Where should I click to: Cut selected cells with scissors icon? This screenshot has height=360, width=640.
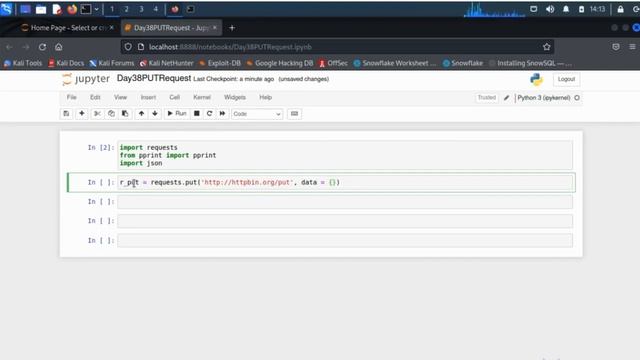97,113
